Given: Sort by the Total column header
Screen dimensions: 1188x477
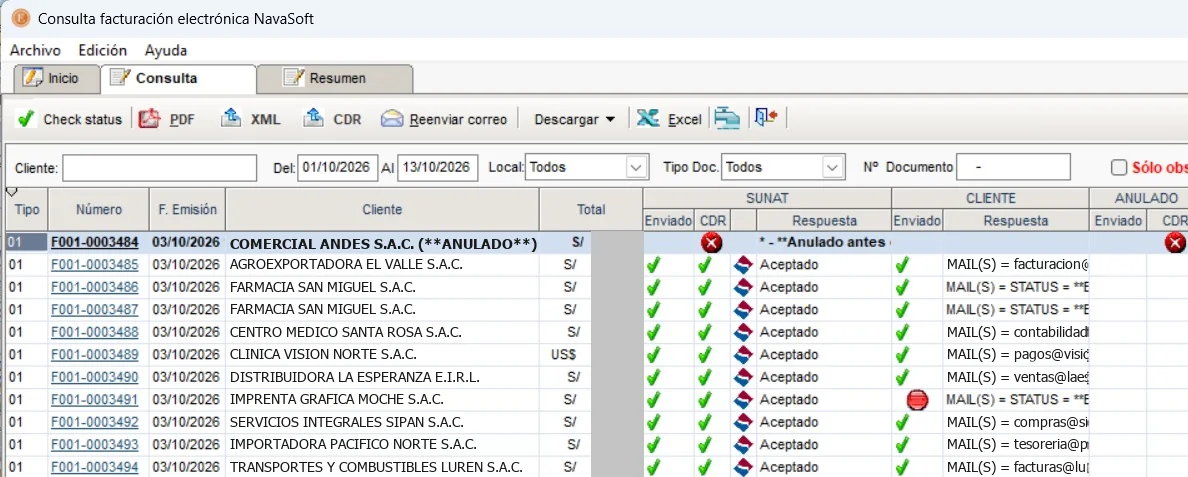Looking at the screenshot, I should [591, 210].
